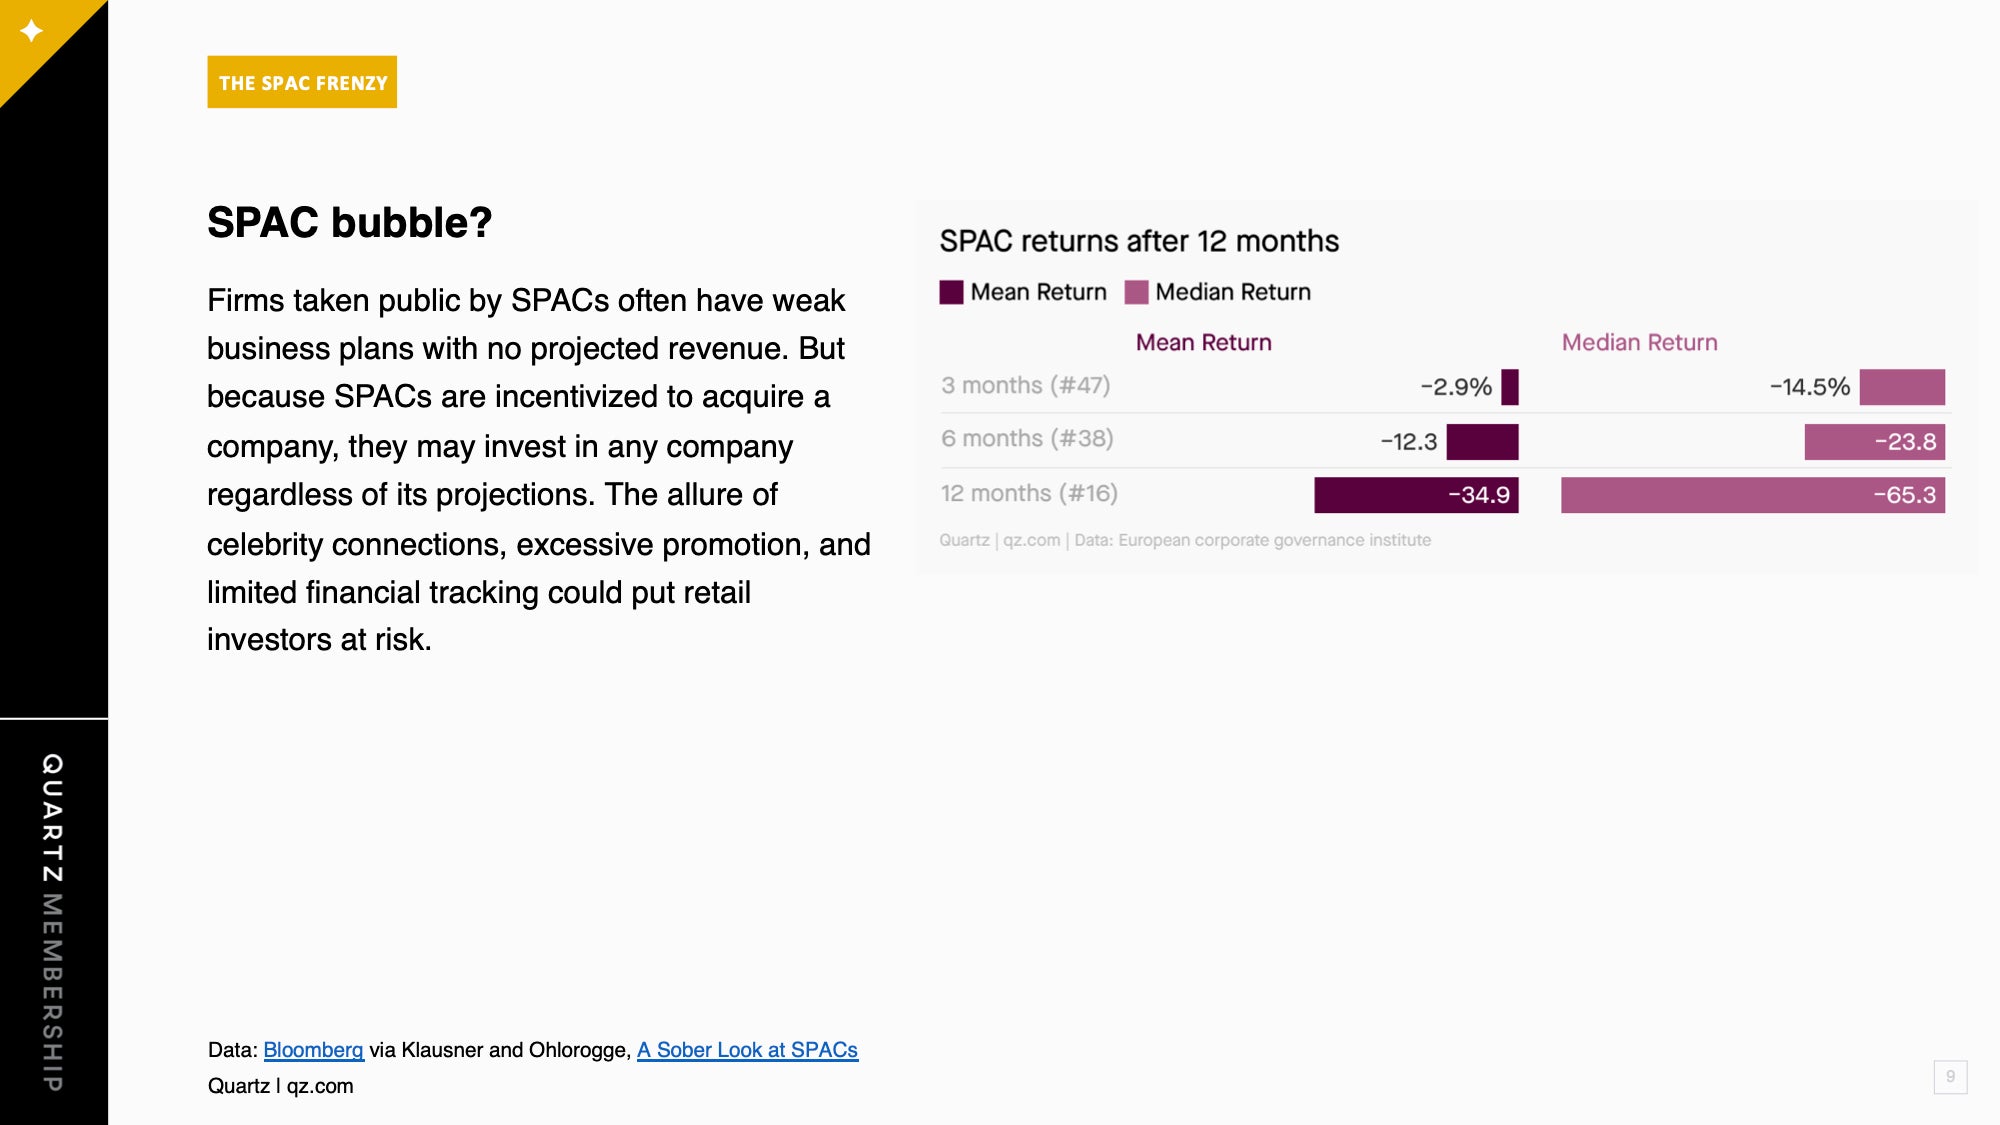This screenshot has height=1125, width=2000.
Task: Click the -14.5% median return bar
Action: [x=1902, y=387]
